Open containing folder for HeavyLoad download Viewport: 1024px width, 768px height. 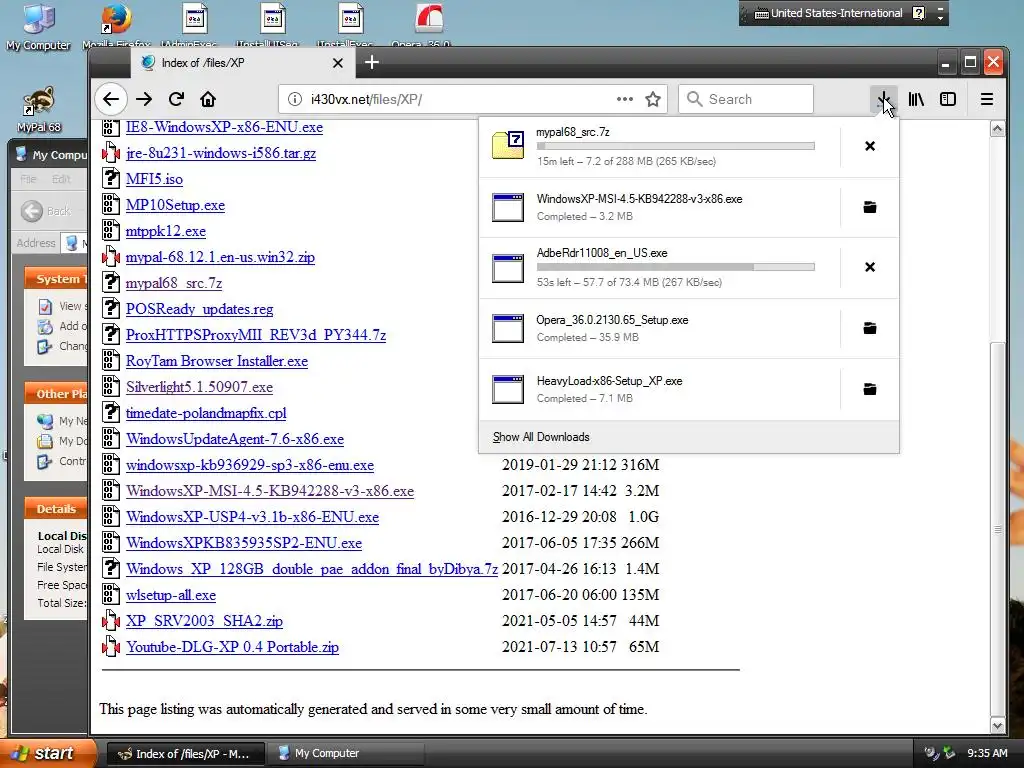point(869,389)
